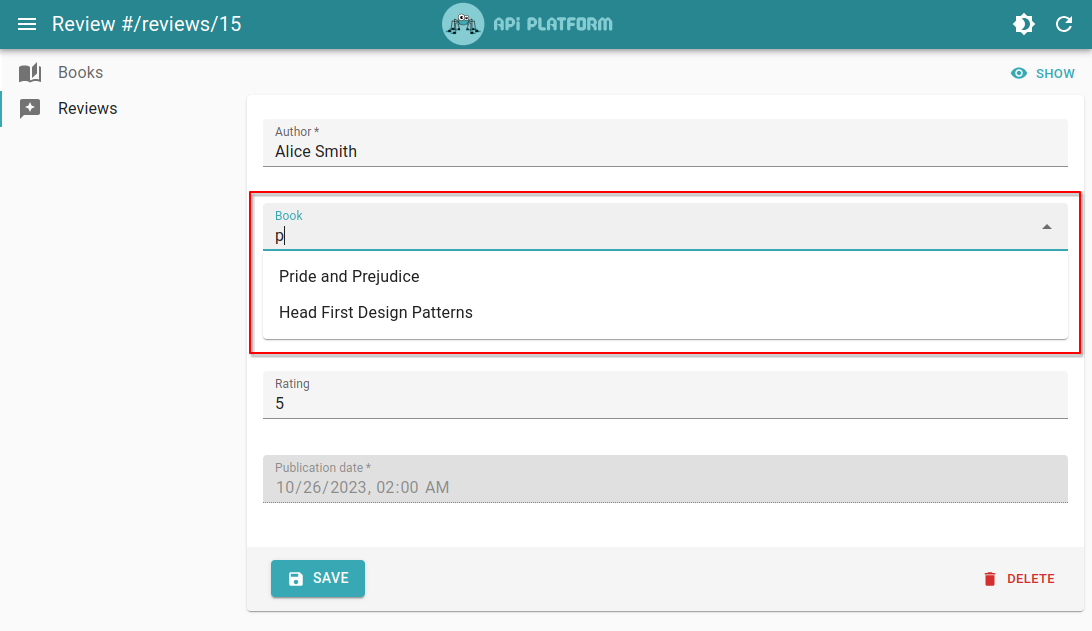The height and width of the screenshot is (631, 1092).
Task: Click the refresh icon in the header
Action: [1064, 23]
